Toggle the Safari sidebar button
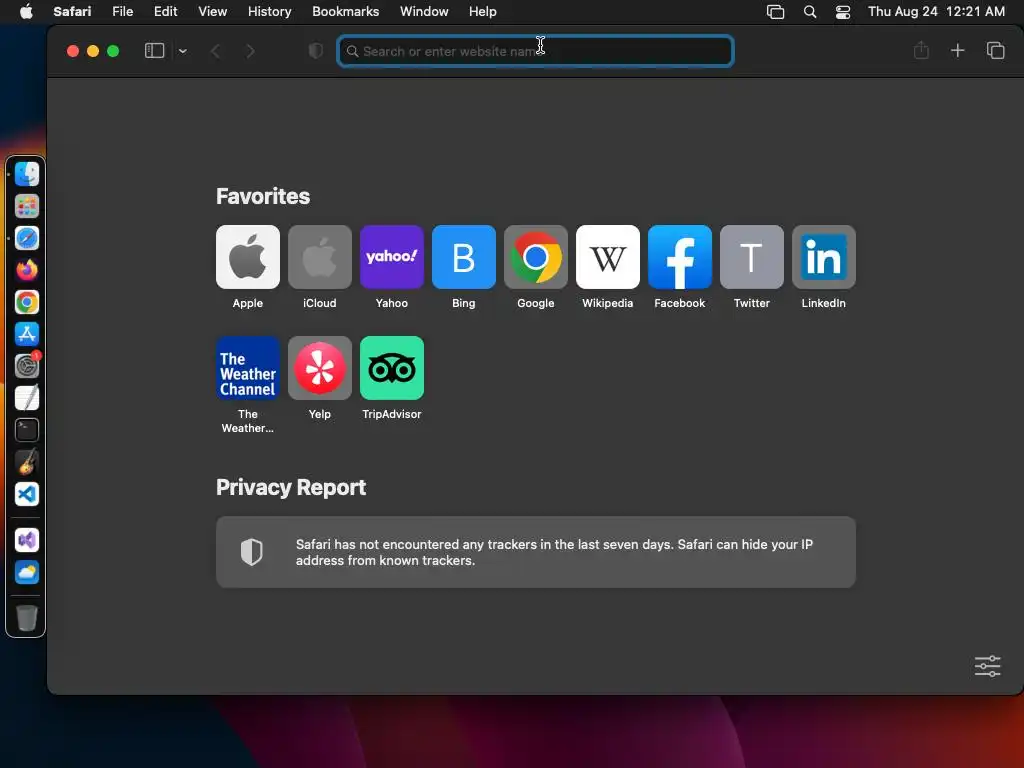The width and height of the screenshot is (1024, 768). pos(154,51)
